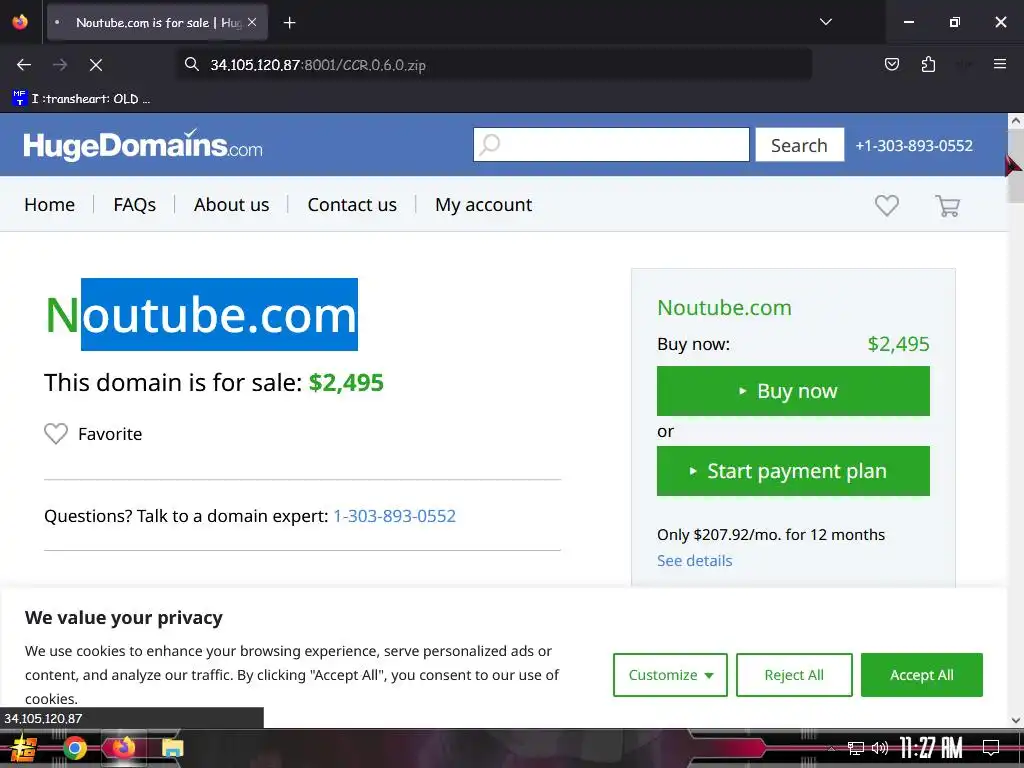Go to the Home menu item
This screenshot has width=1024, height=768.
(x=50, y=204)
